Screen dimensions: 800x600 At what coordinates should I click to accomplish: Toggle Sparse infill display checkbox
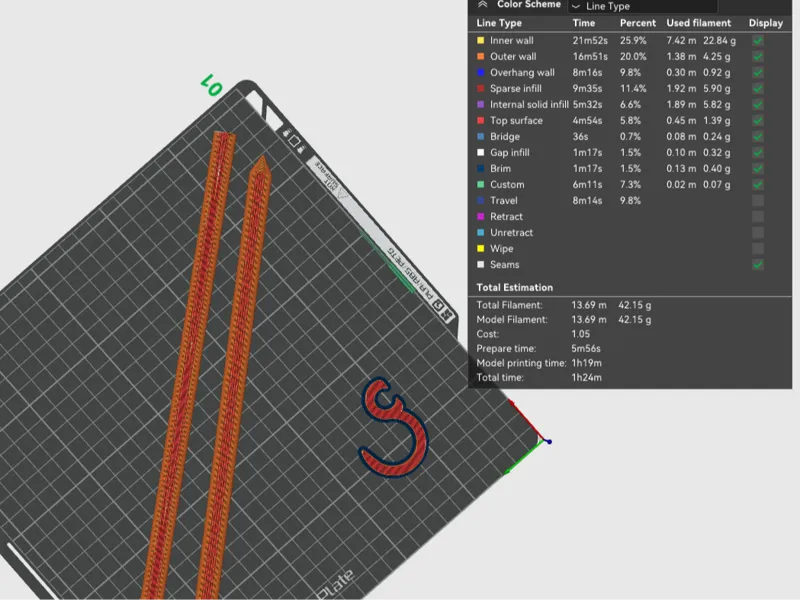pyautogui.click(x=758, y=88)
